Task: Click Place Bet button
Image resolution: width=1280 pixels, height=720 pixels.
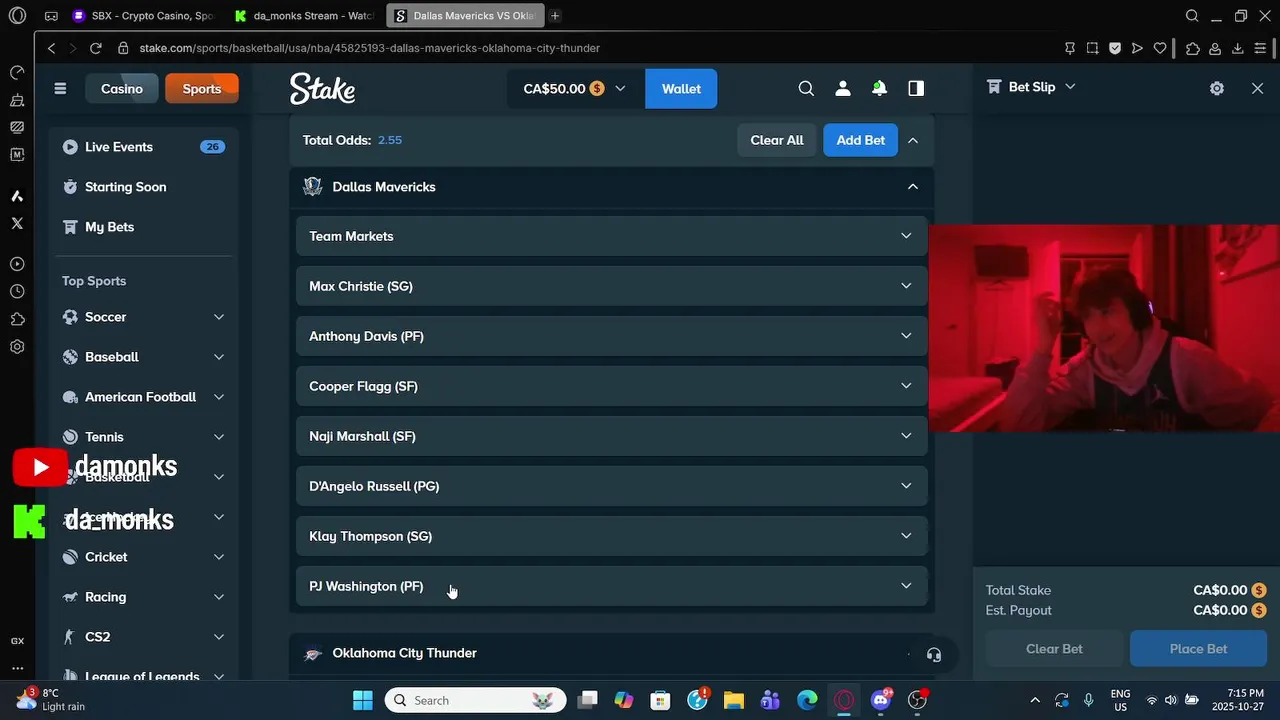Action: (x=1198, y=649)
